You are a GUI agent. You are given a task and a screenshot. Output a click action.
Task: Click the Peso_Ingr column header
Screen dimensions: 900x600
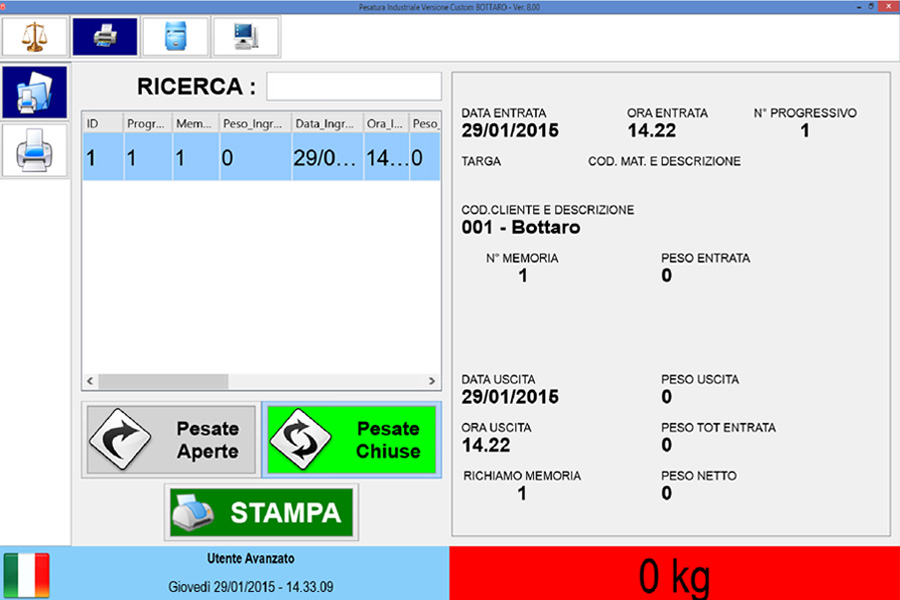pyautogui.click(x=253, y=123)
